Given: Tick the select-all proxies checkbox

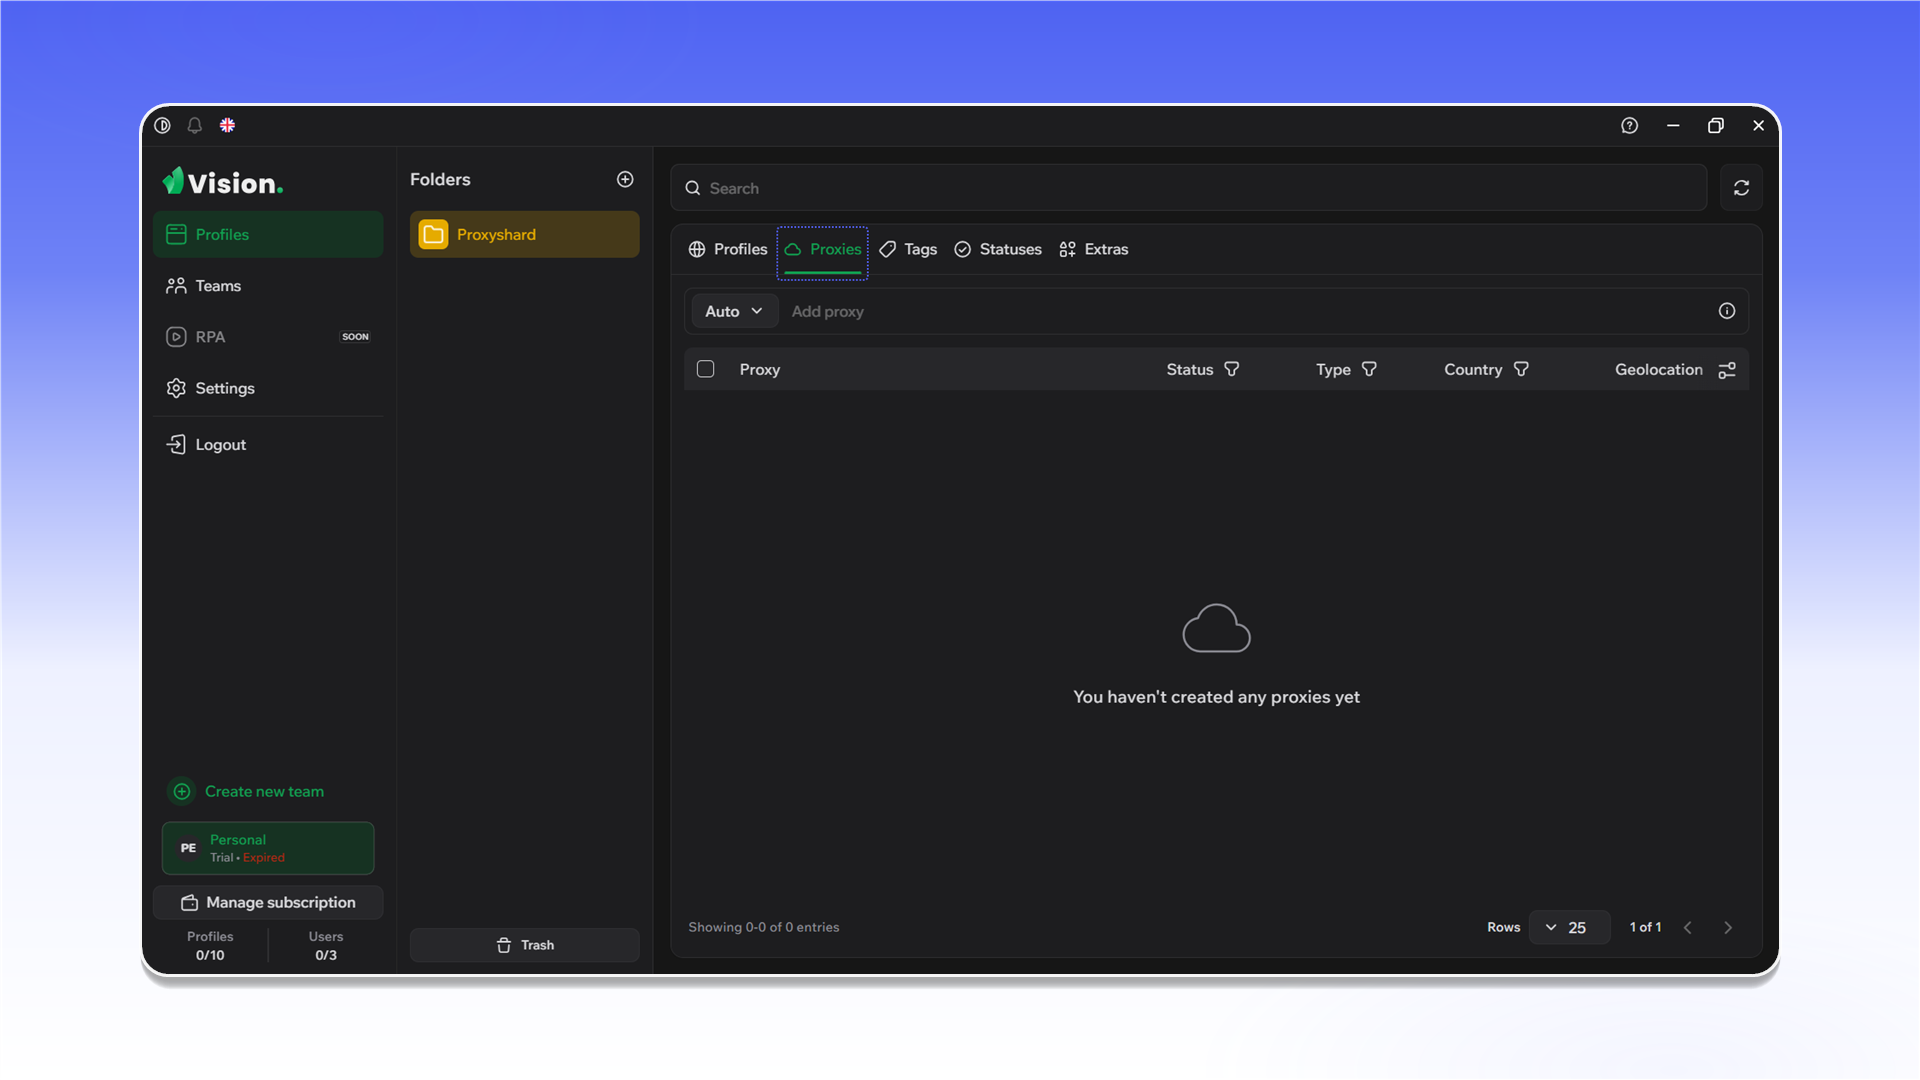Looking at the screenshot, I should point(705,369).
